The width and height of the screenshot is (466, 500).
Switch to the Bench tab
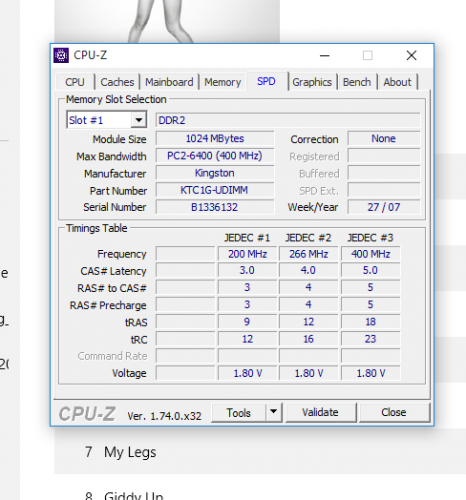coord(357,82)
